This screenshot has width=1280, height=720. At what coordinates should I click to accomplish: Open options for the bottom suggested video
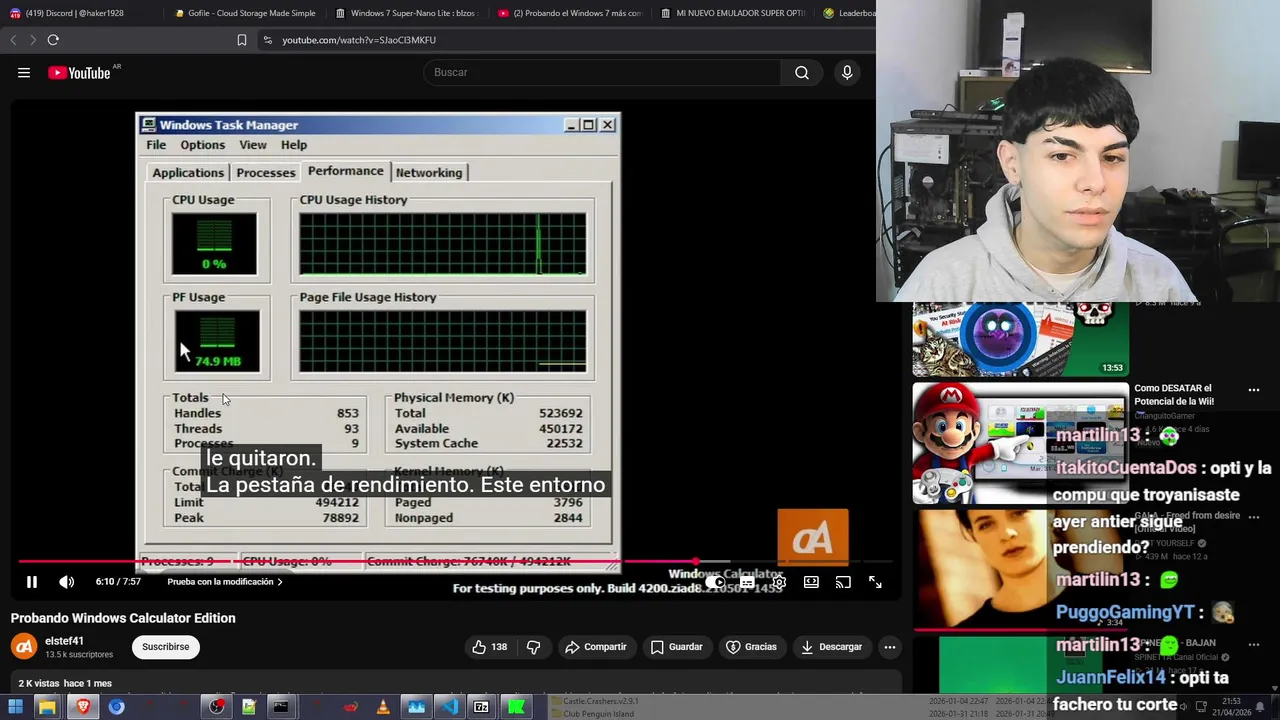point(1254,644)
